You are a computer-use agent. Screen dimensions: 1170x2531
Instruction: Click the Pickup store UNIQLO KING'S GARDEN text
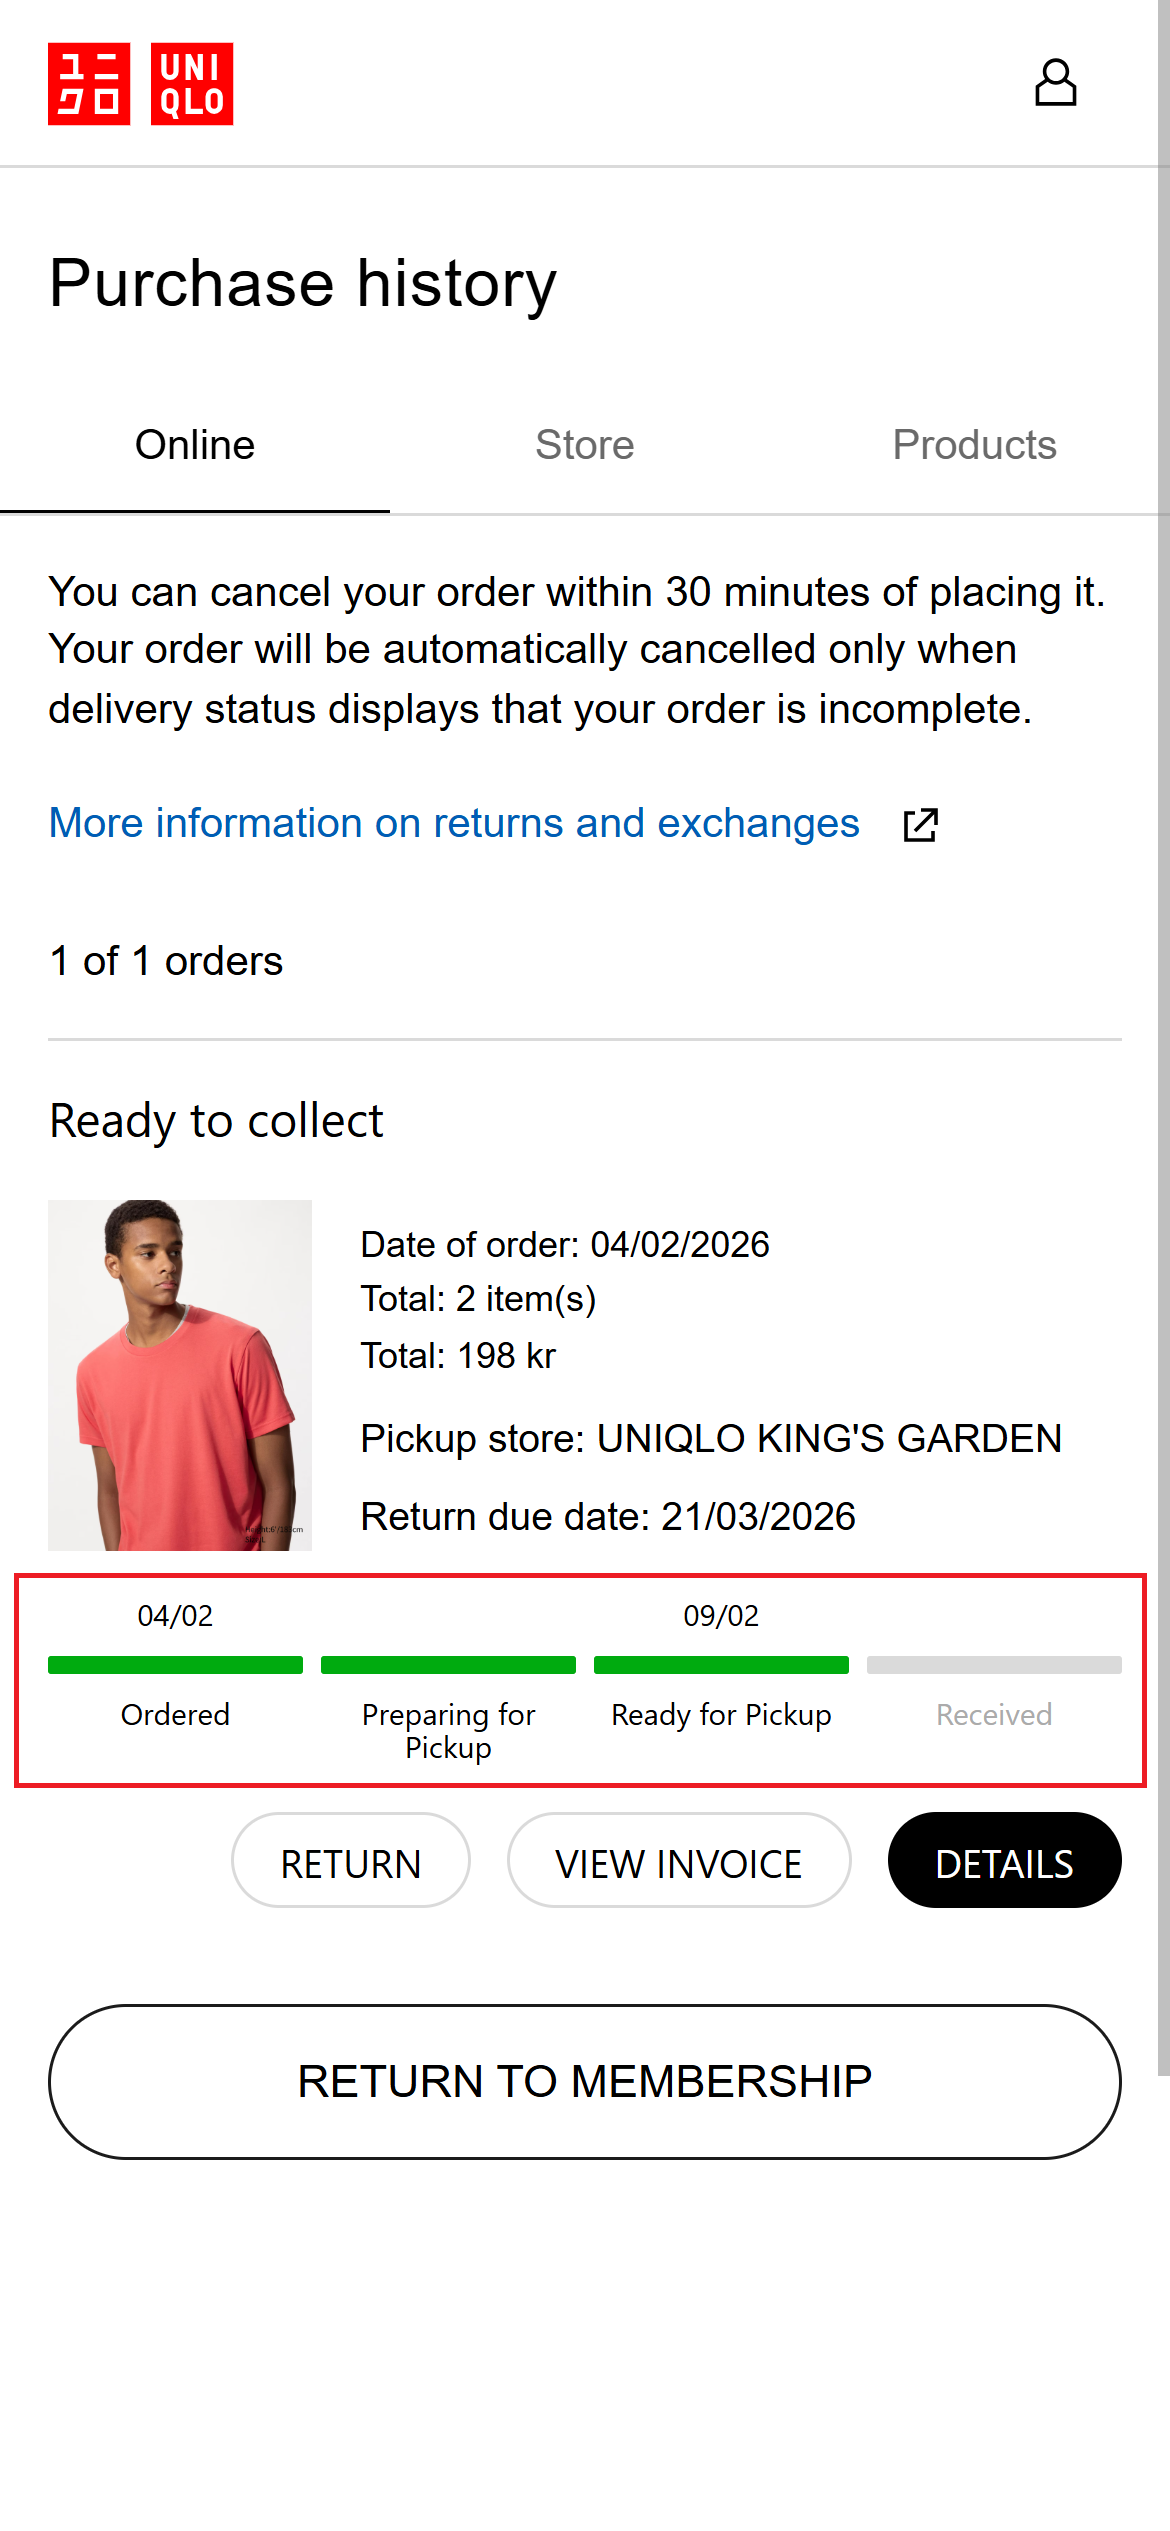pyautogui.click(x=711, y=1438)
